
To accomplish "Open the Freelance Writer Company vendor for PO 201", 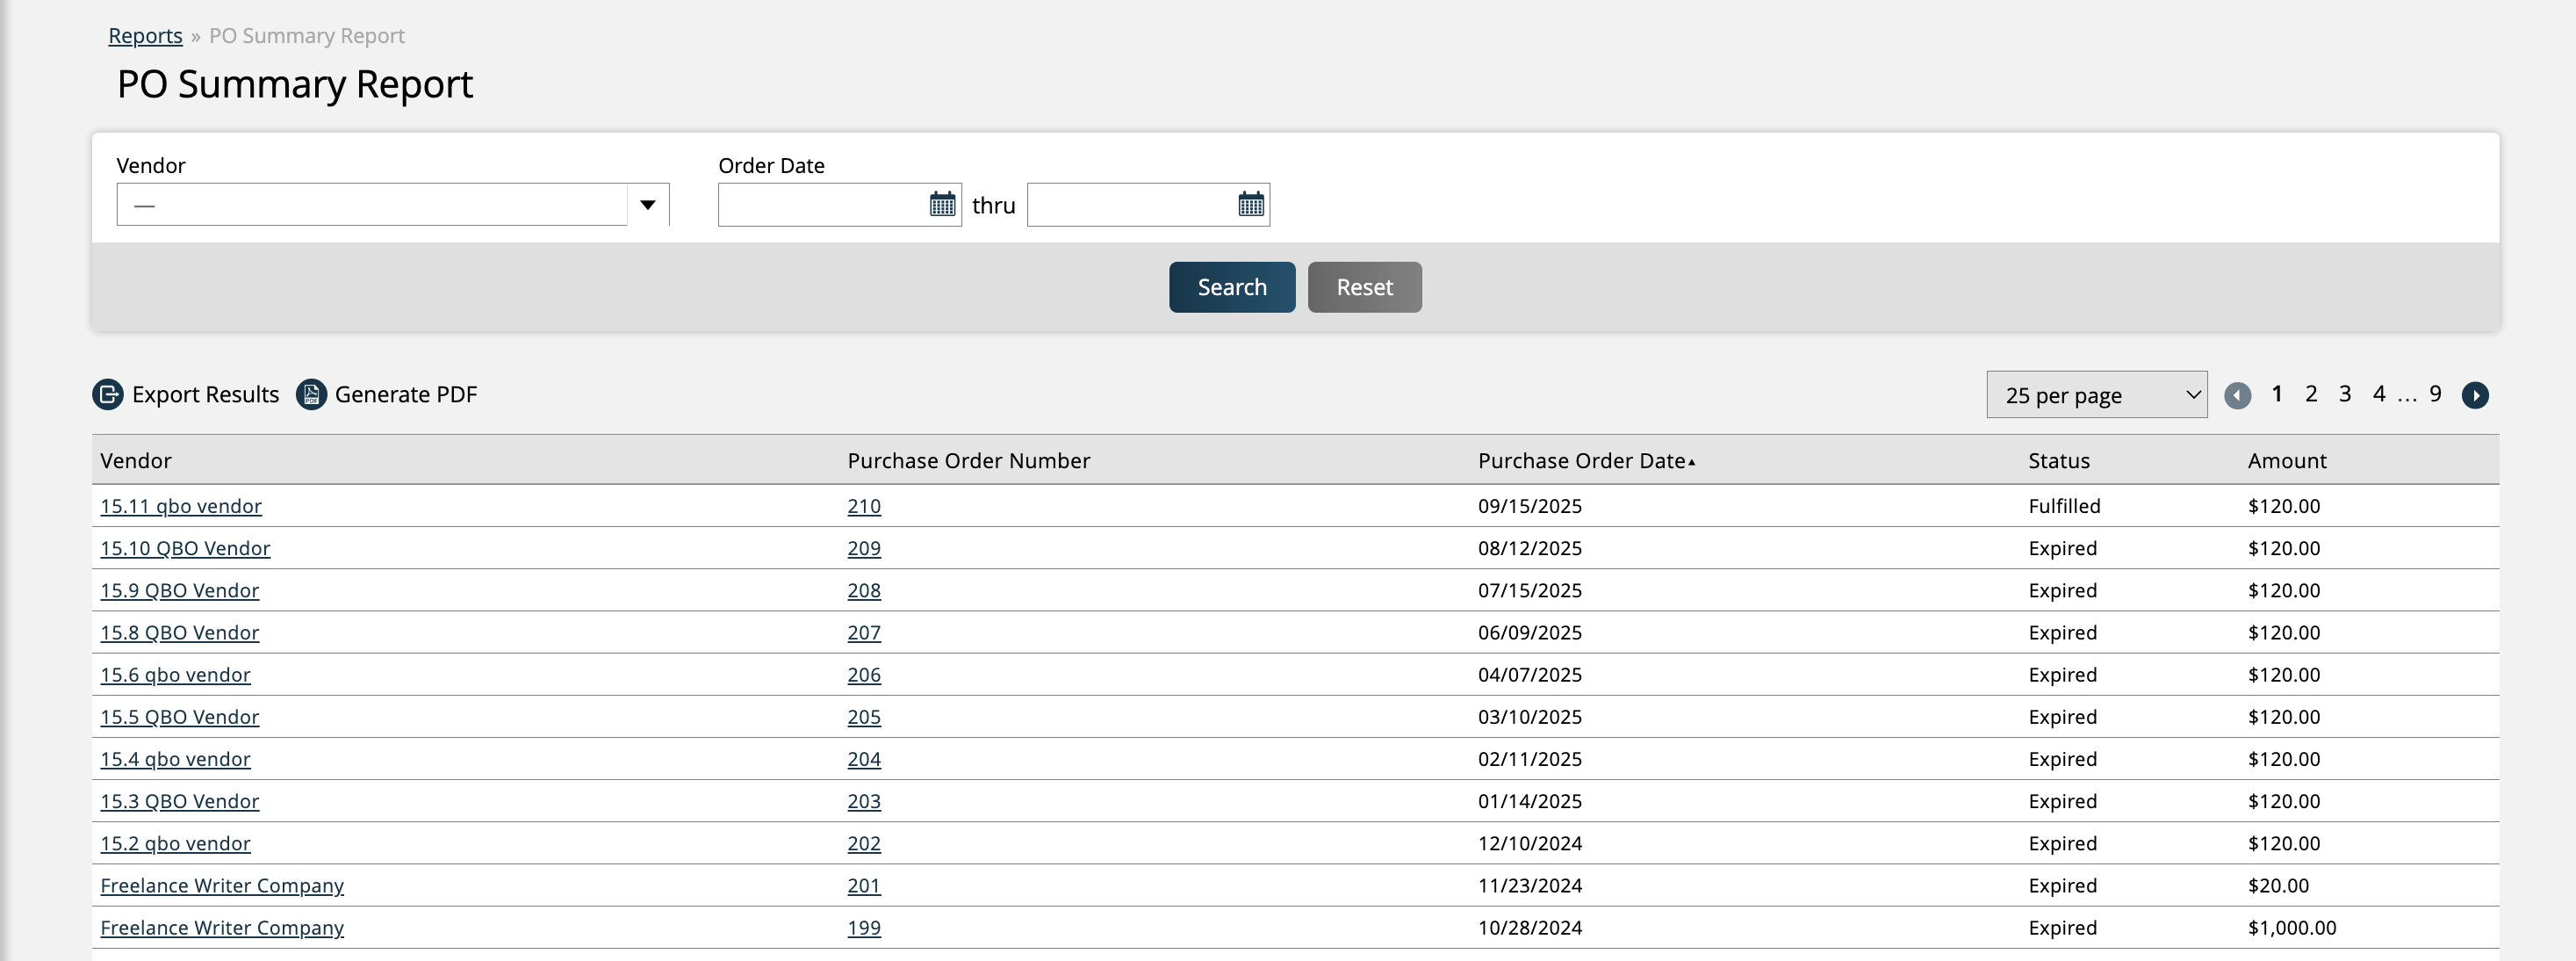I will coord(222,886).
